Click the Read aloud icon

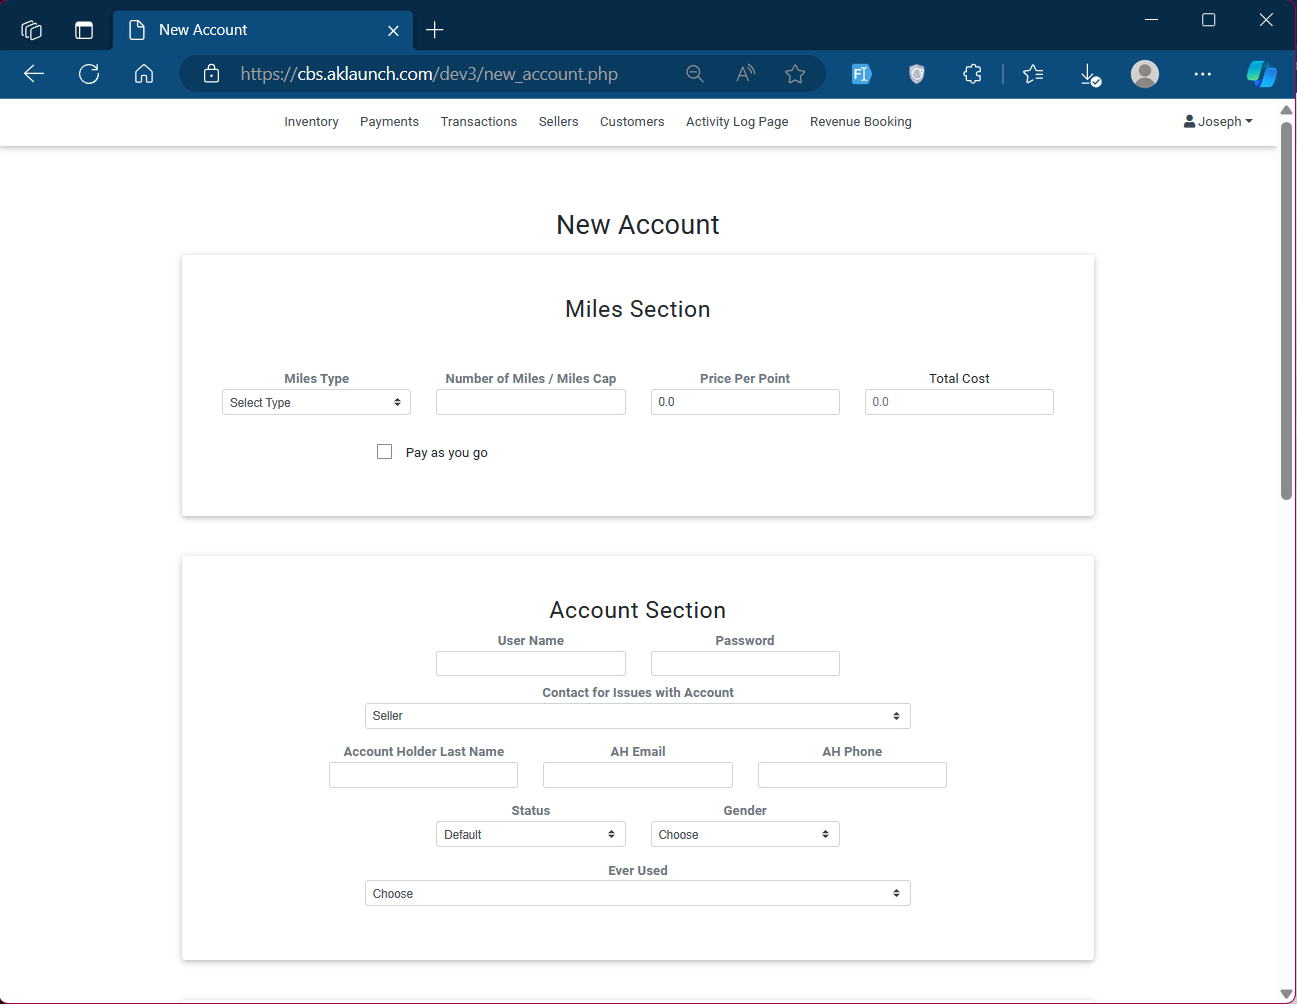[745, 74]
